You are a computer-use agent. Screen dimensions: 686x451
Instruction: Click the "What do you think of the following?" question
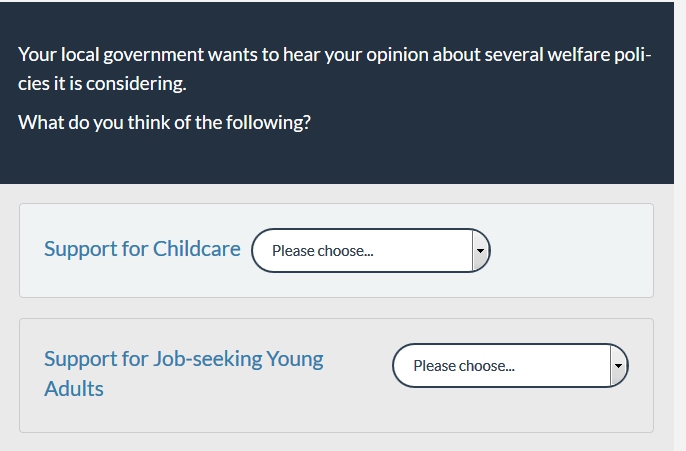(x=164, y=123)
